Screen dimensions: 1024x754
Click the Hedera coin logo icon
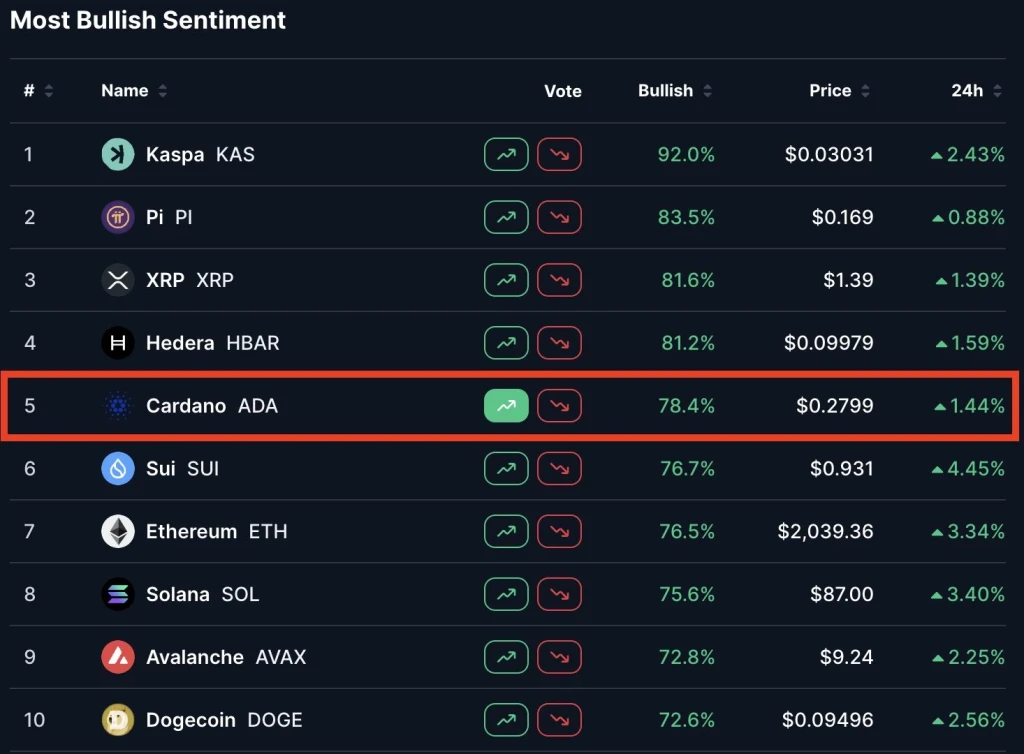click(118, 343)
